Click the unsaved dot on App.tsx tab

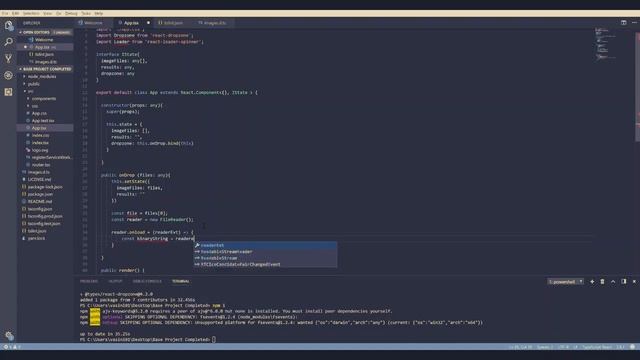coord(148,23)
